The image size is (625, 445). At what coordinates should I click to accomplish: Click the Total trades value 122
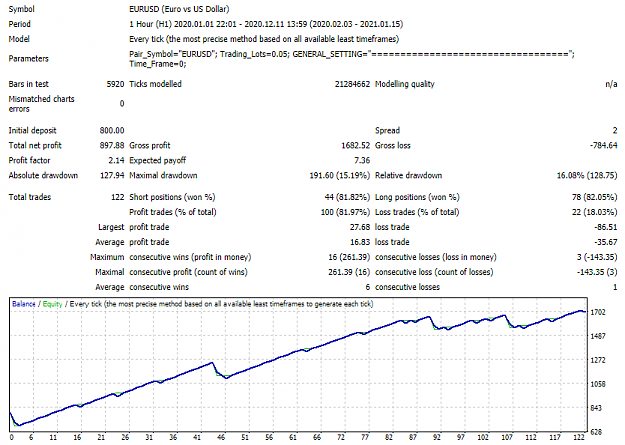(x=118, y=197)
